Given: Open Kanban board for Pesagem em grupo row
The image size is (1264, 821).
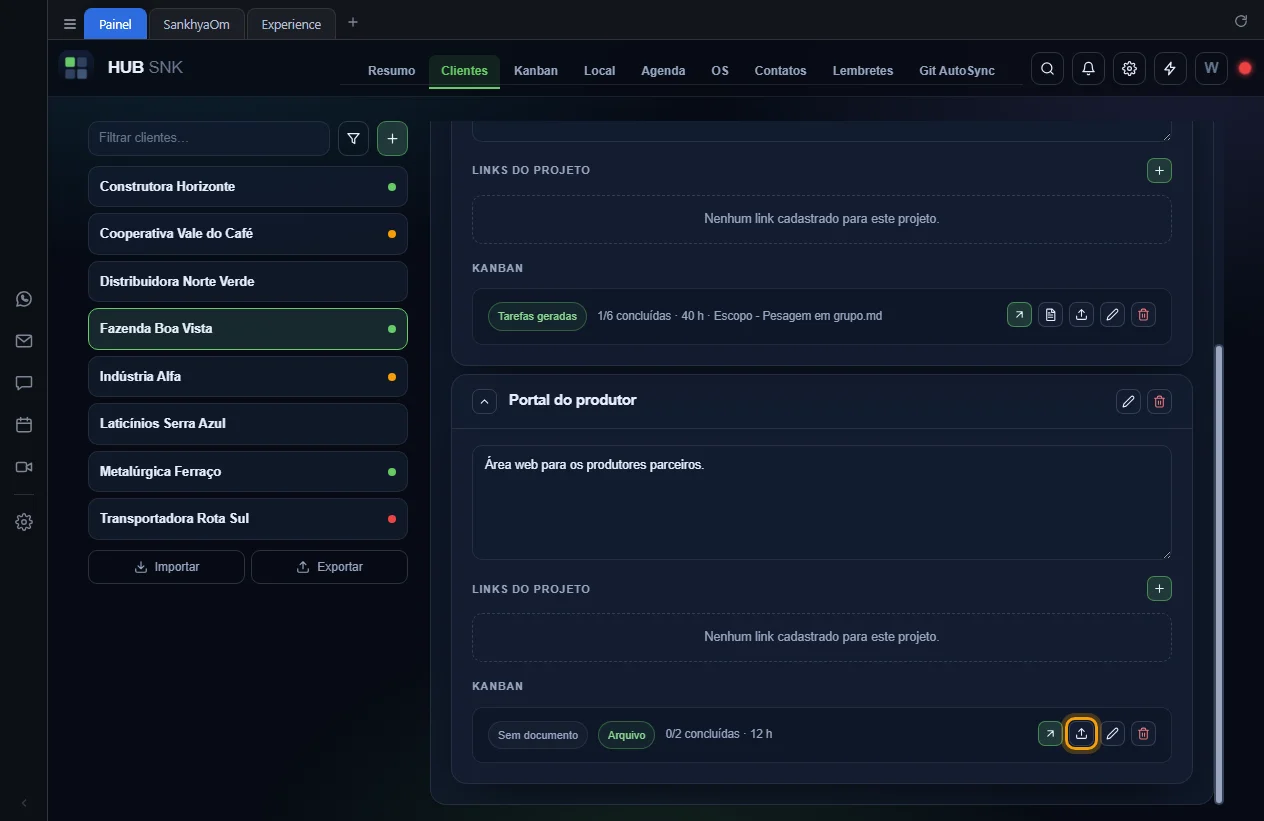Looking at the screenshot, I should 1019,315.
